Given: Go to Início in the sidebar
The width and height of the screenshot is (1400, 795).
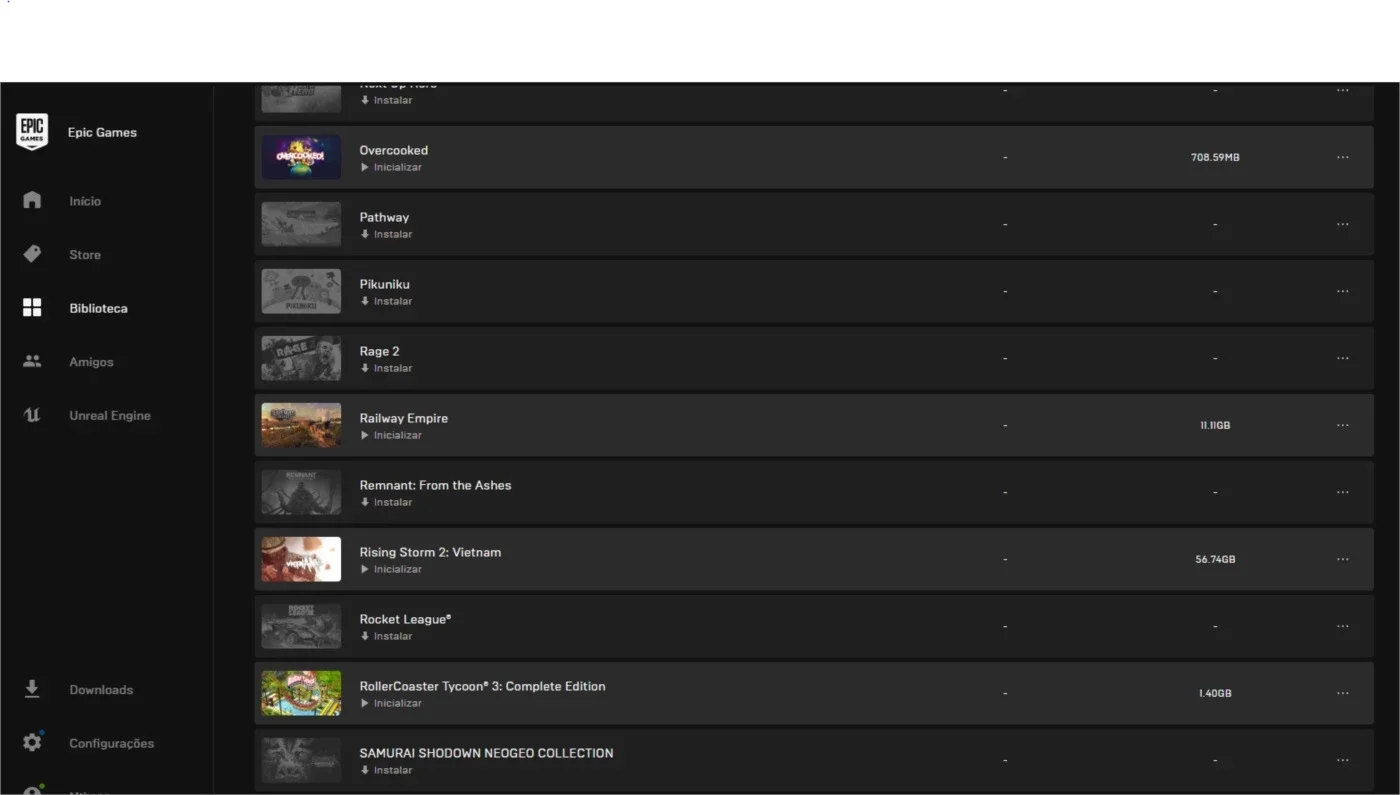Looking at the screenshot, I should pos(85,201).
